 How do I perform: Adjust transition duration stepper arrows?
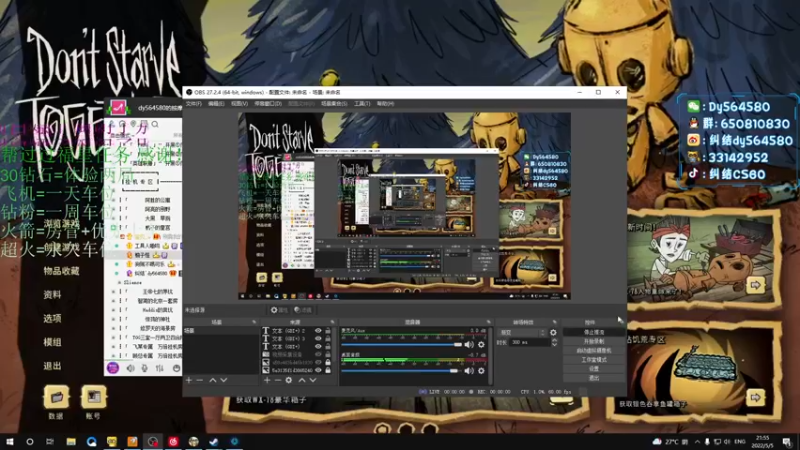(x=555, y=342)
